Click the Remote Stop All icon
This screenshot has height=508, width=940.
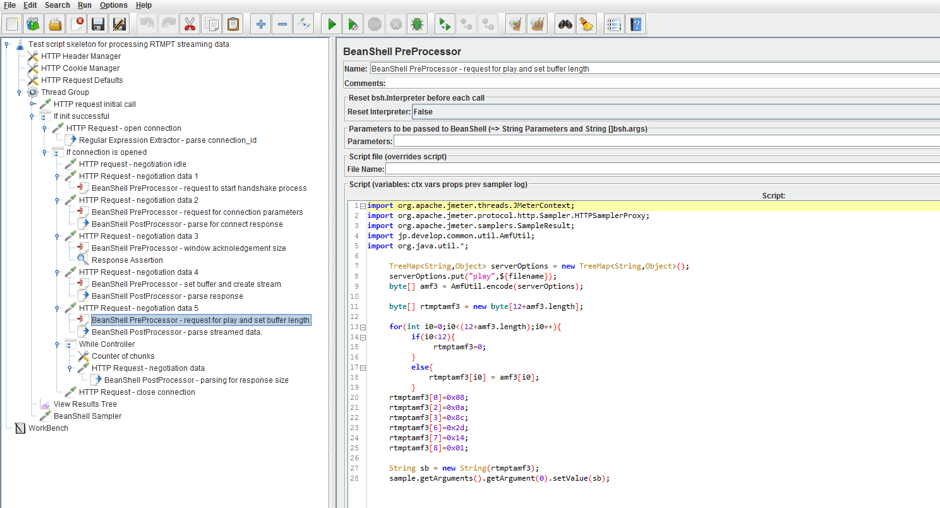pyautogui.click(x=466, y=25)
